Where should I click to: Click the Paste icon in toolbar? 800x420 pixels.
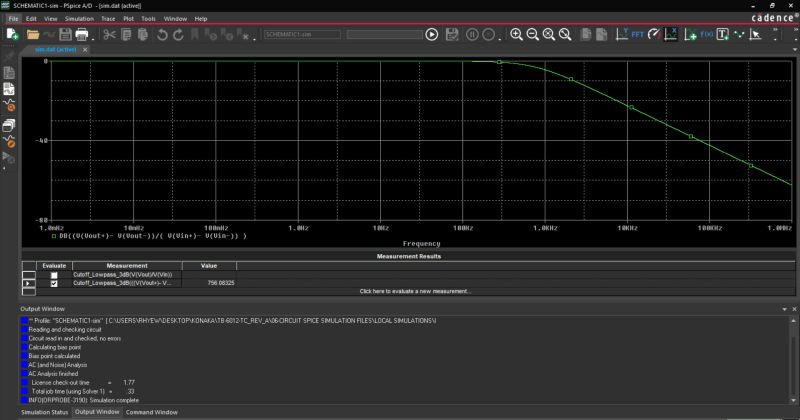pyautogui.click(x=143, y=35)
